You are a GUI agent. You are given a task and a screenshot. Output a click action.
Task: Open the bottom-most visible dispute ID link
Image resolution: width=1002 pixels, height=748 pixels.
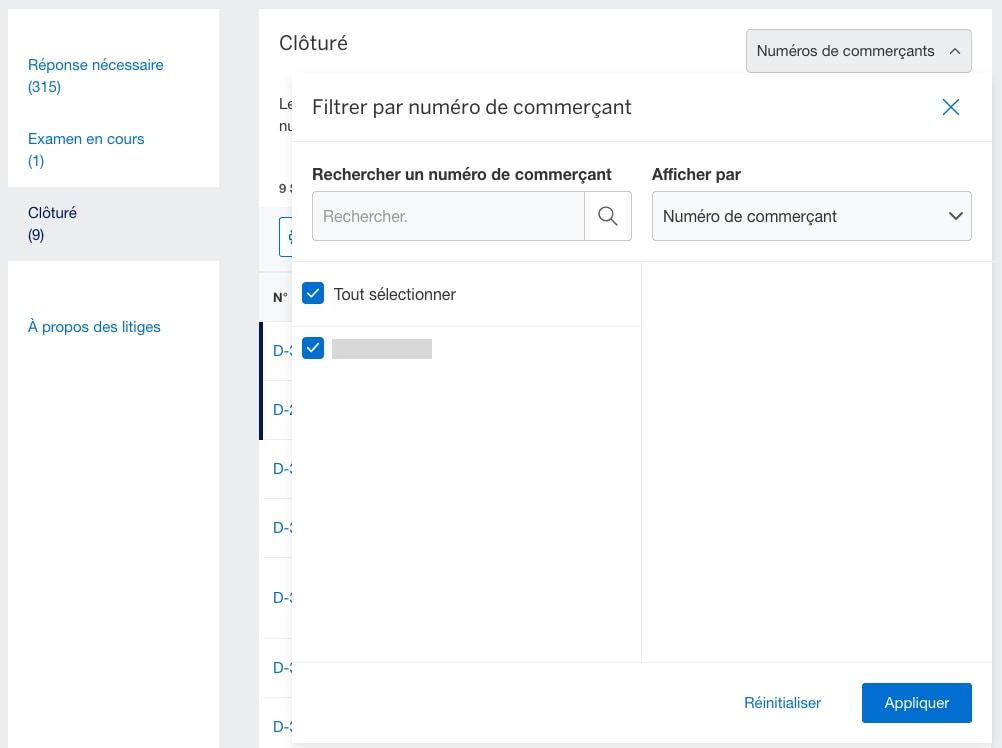[x=280, y=726]
